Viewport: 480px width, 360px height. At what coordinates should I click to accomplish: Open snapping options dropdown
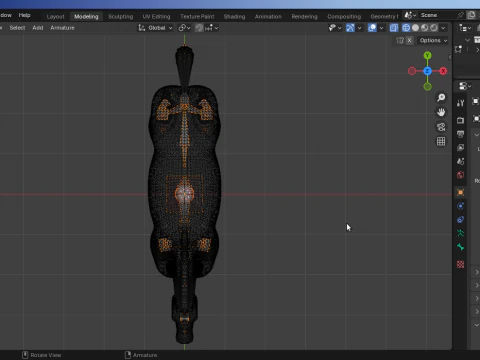pos(212,28)
